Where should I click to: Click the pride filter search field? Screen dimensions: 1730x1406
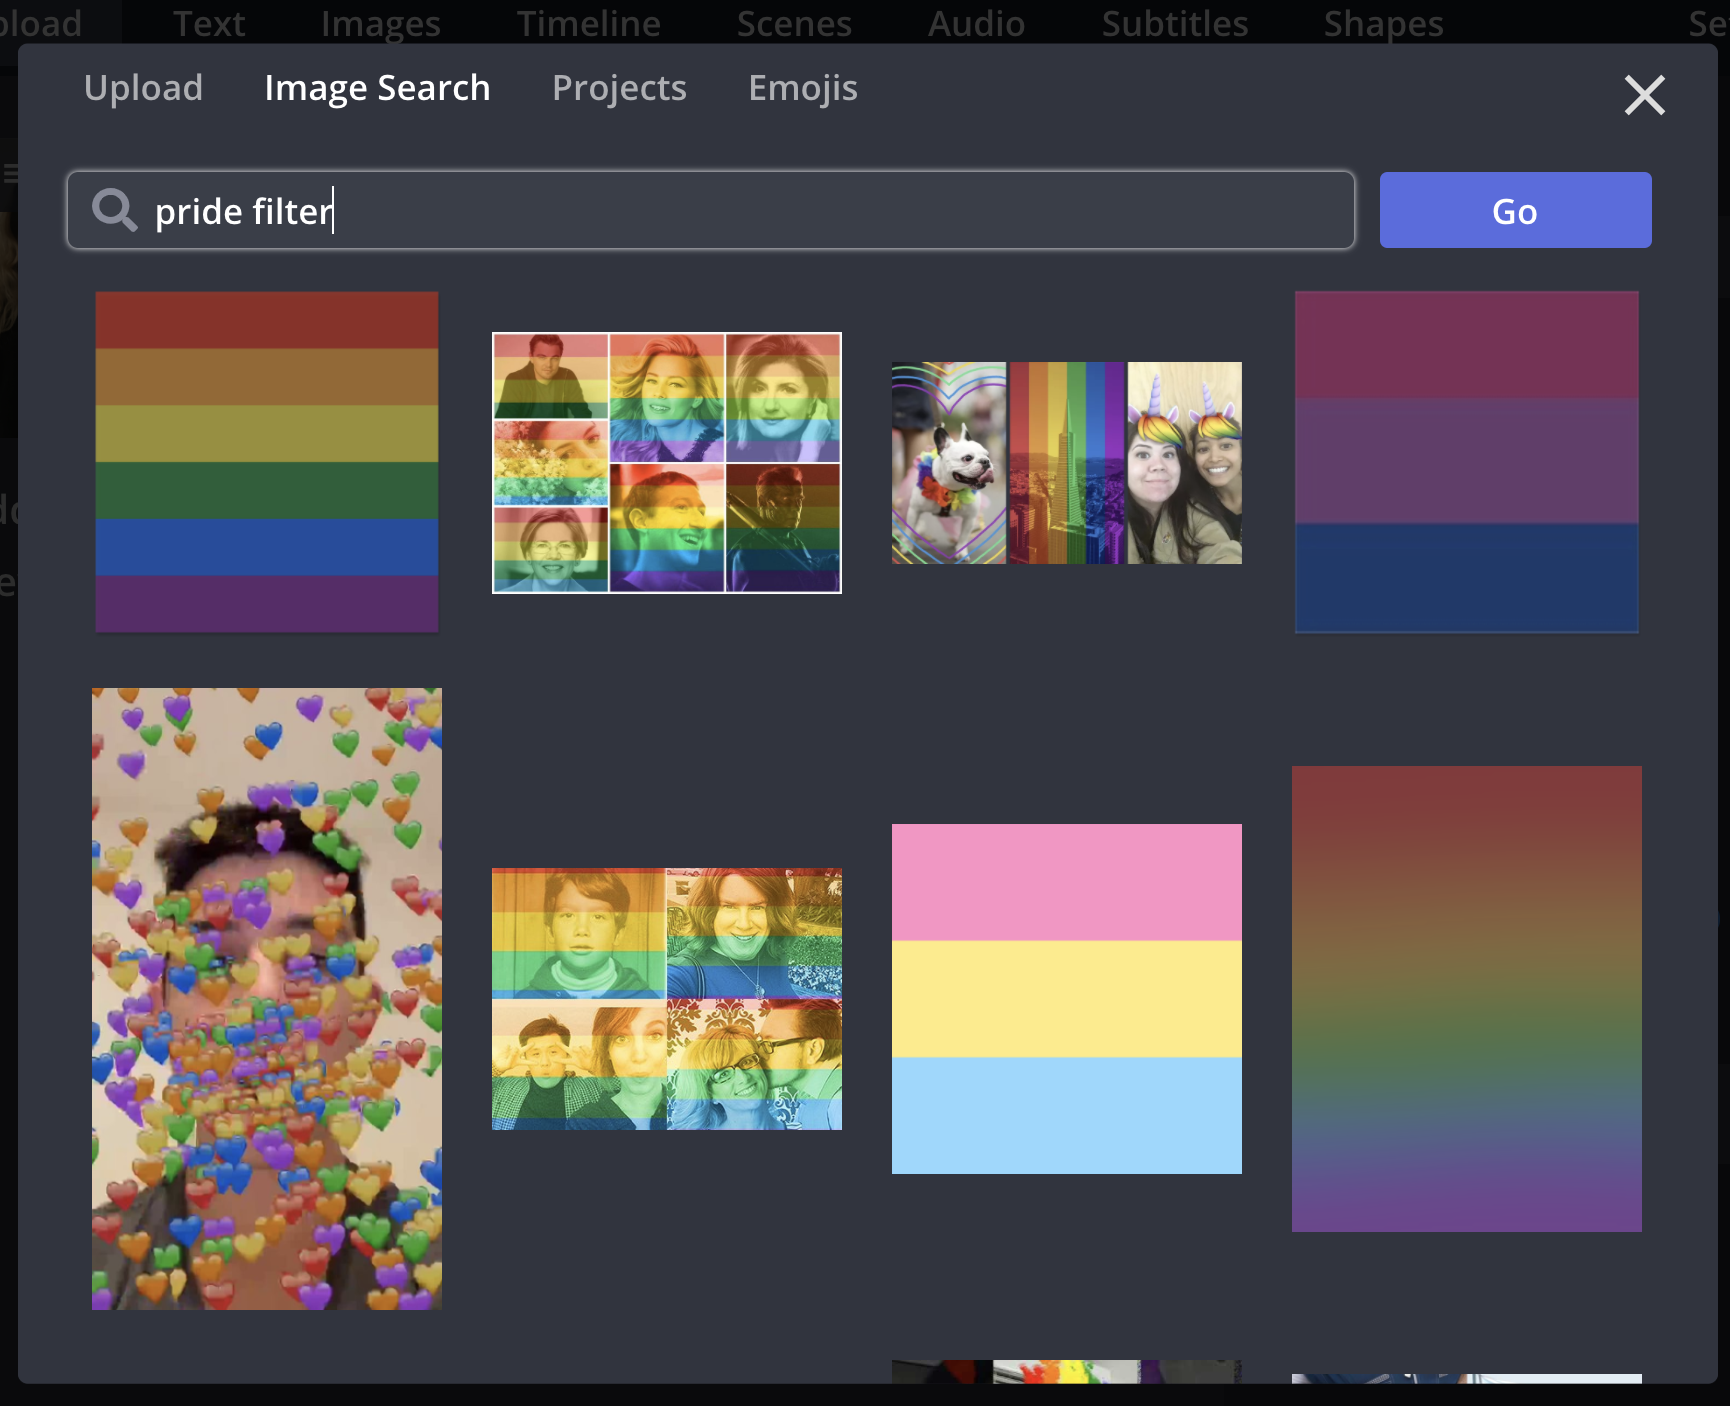tap(740, 211)
